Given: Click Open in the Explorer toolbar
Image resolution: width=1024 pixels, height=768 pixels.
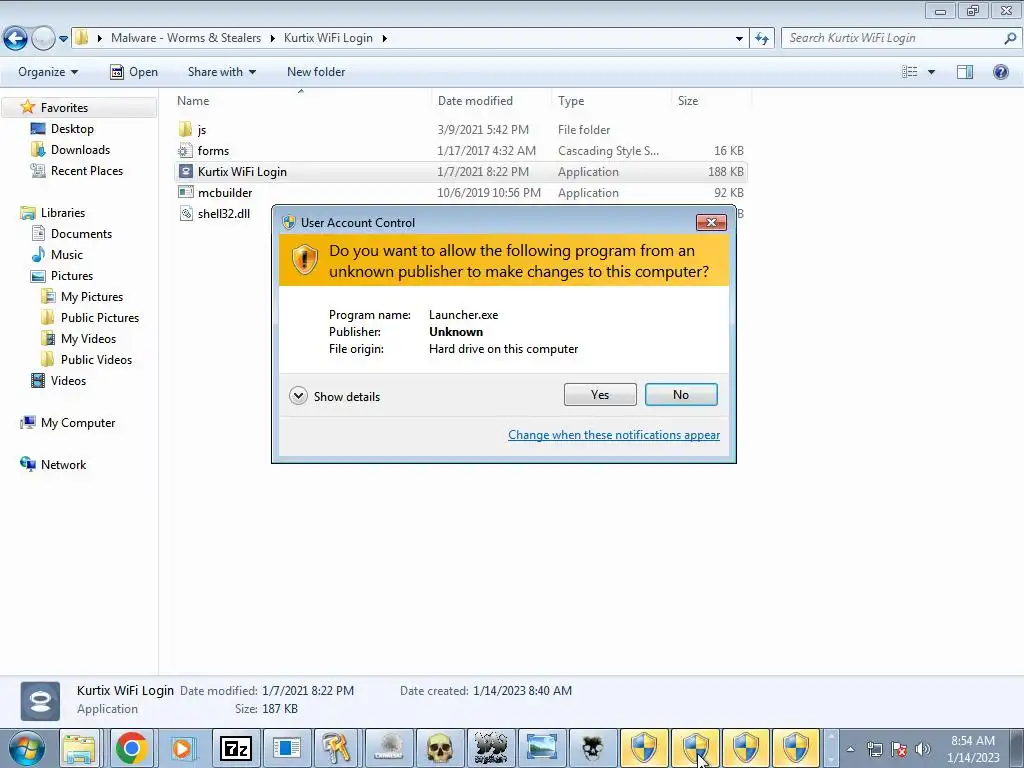Looking at the screenshot, I should coord(135,72).
